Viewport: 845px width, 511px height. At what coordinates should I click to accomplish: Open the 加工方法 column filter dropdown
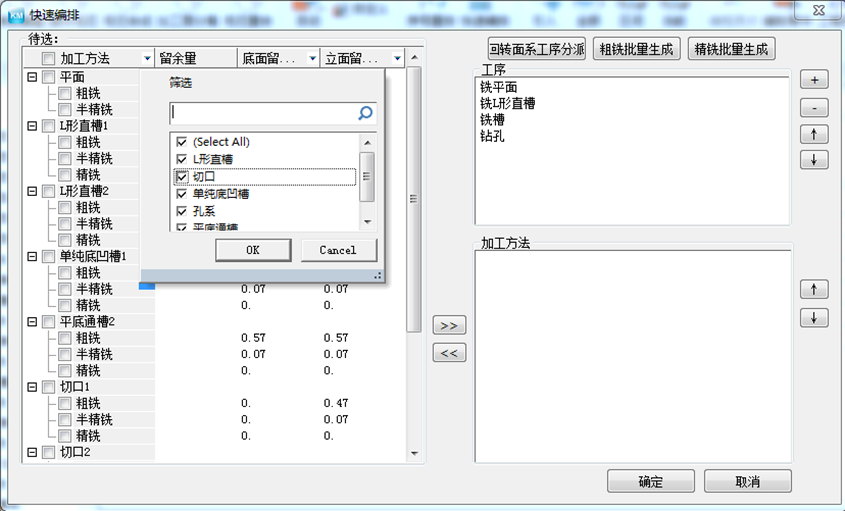pos(148,59)
